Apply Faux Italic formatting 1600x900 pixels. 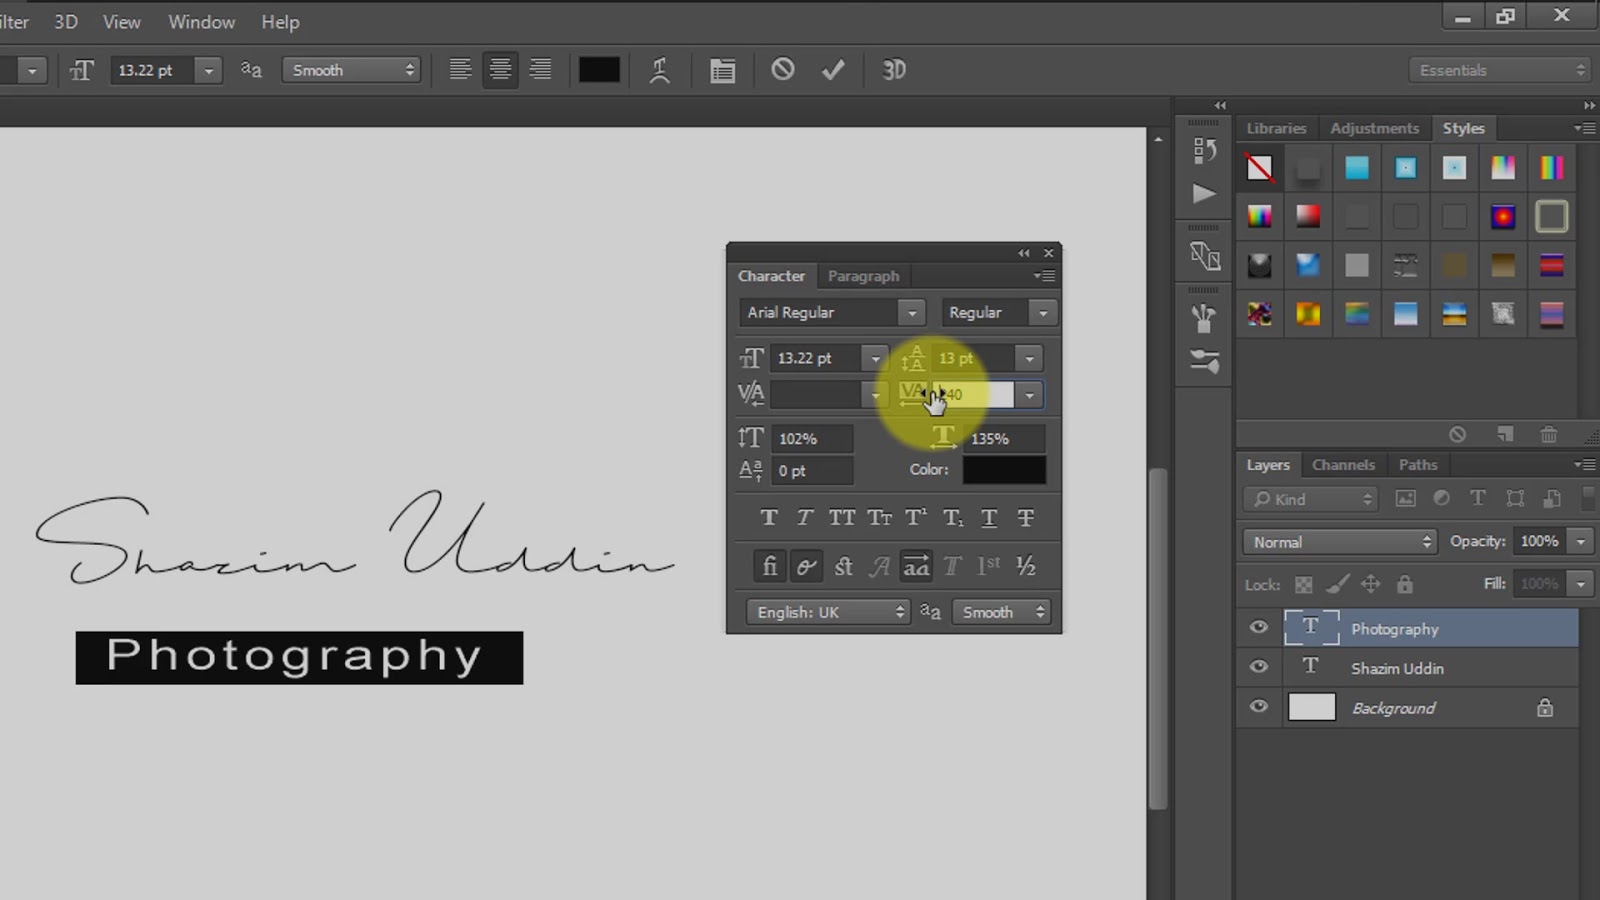[805, 517]
